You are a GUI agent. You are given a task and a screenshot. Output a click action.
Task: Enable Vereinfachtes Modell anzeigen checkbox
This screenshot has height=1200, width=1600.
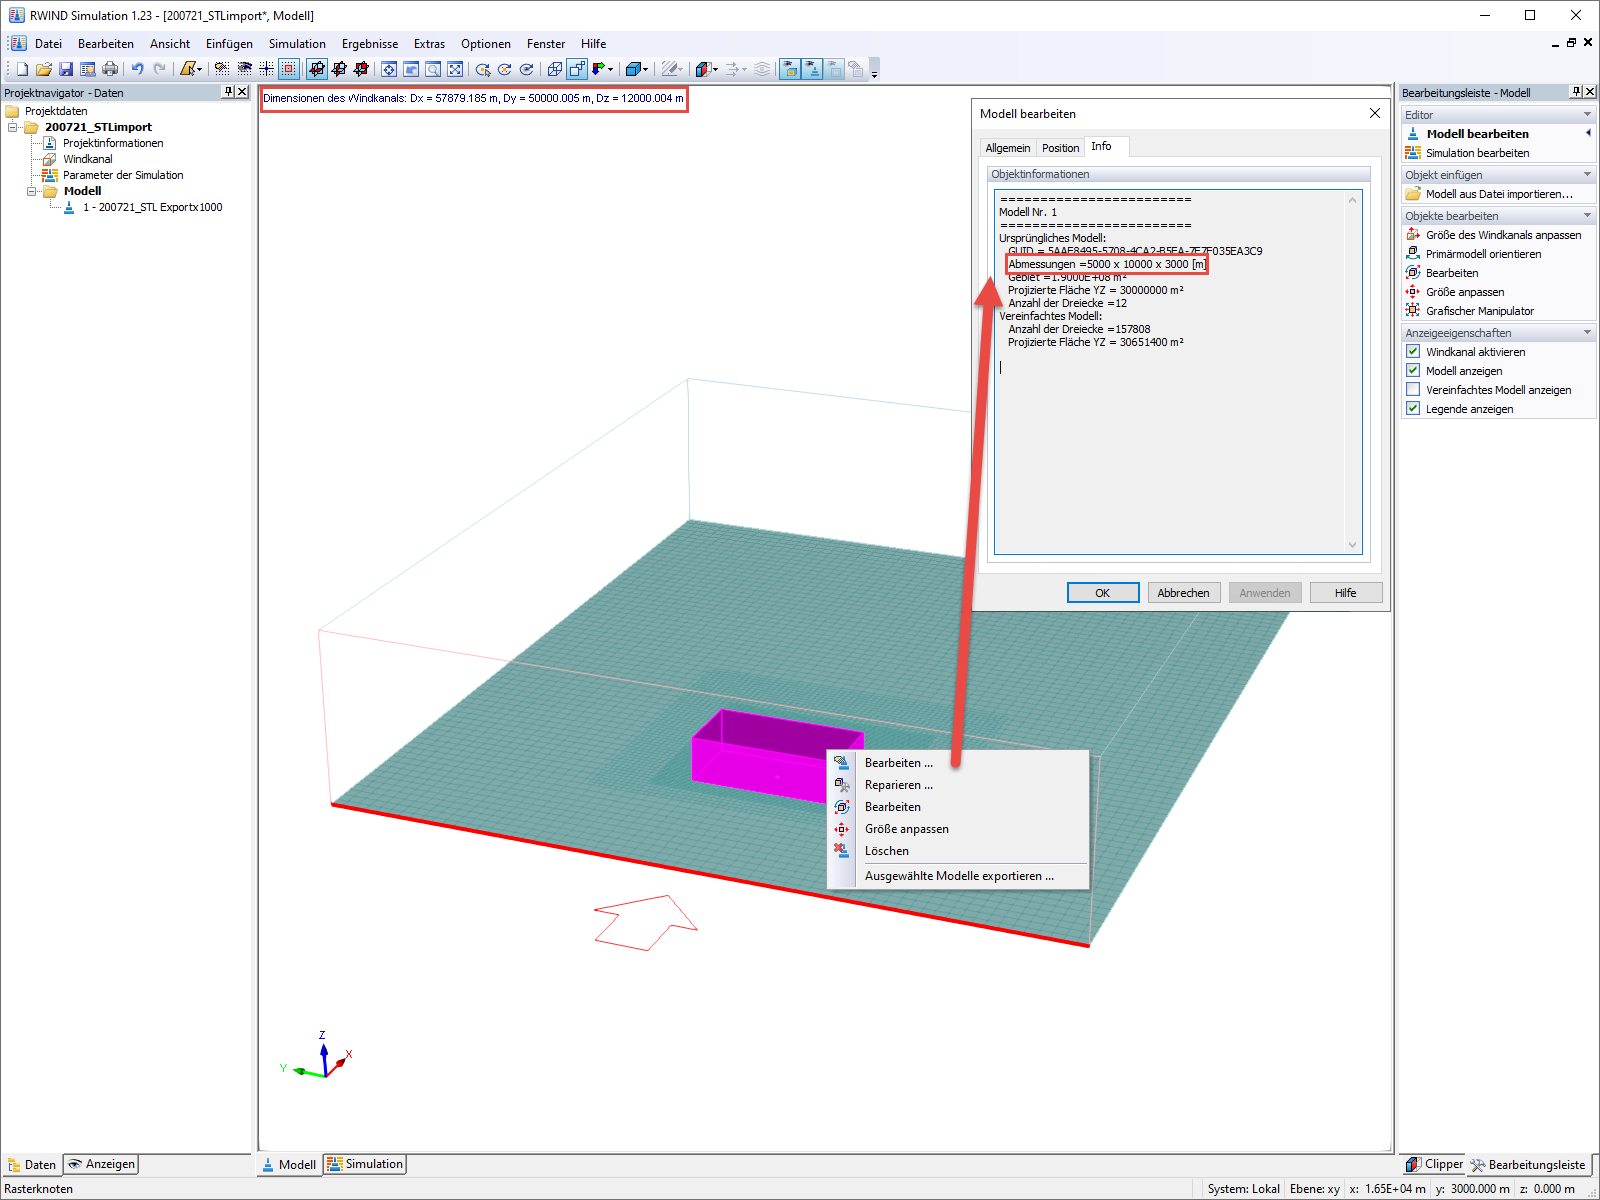1413,390
